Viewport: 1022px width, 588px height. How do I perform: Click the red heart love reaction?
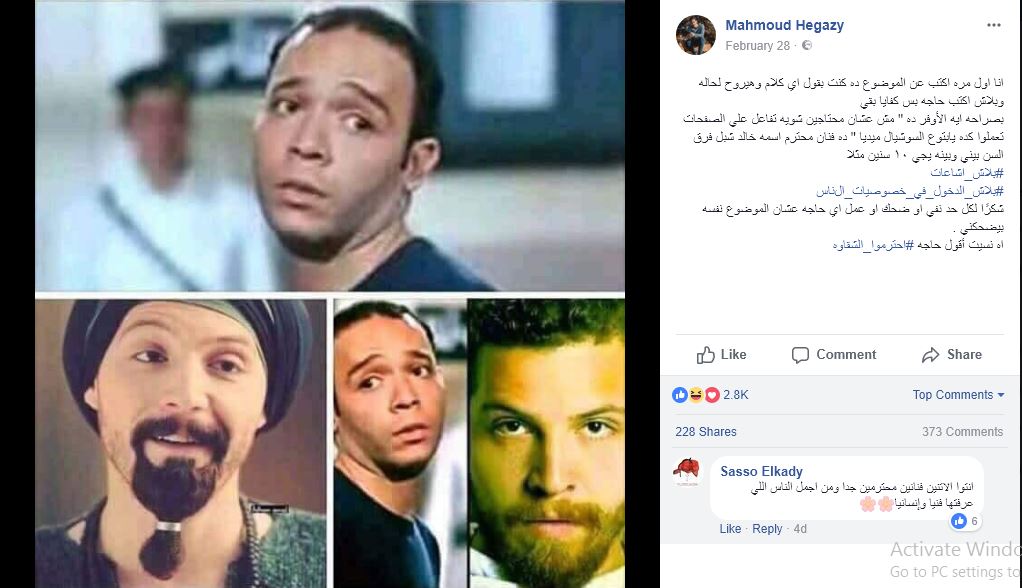[x=712, y=395]
